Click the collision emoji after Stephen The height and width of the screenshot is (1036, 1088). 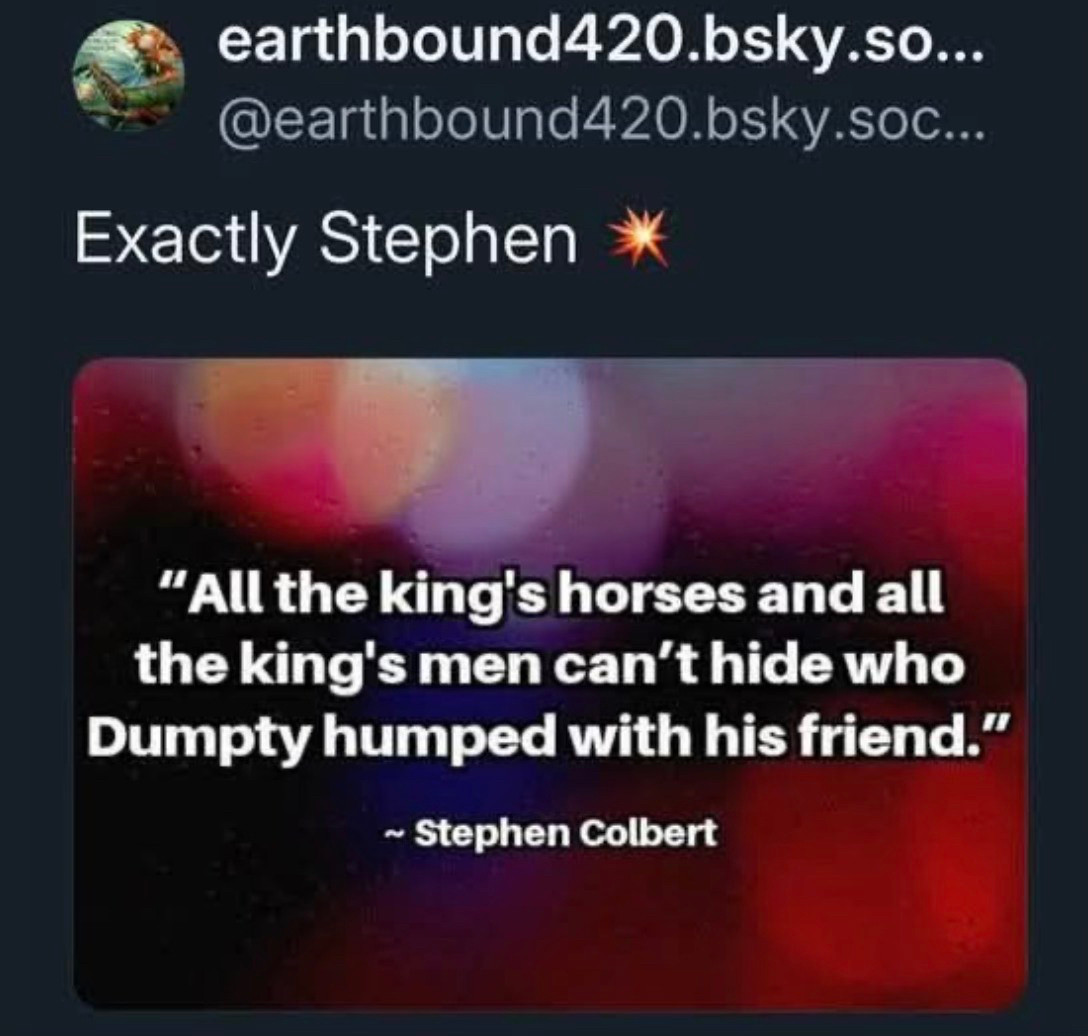click(x=638, y=238)
